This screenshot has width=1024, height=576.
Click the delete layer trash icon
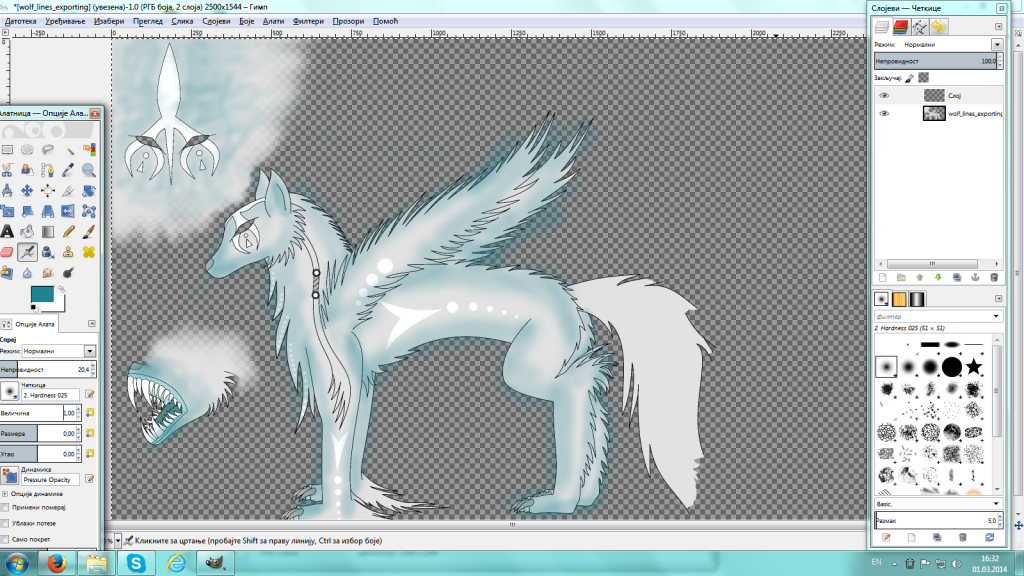(994, 277)
